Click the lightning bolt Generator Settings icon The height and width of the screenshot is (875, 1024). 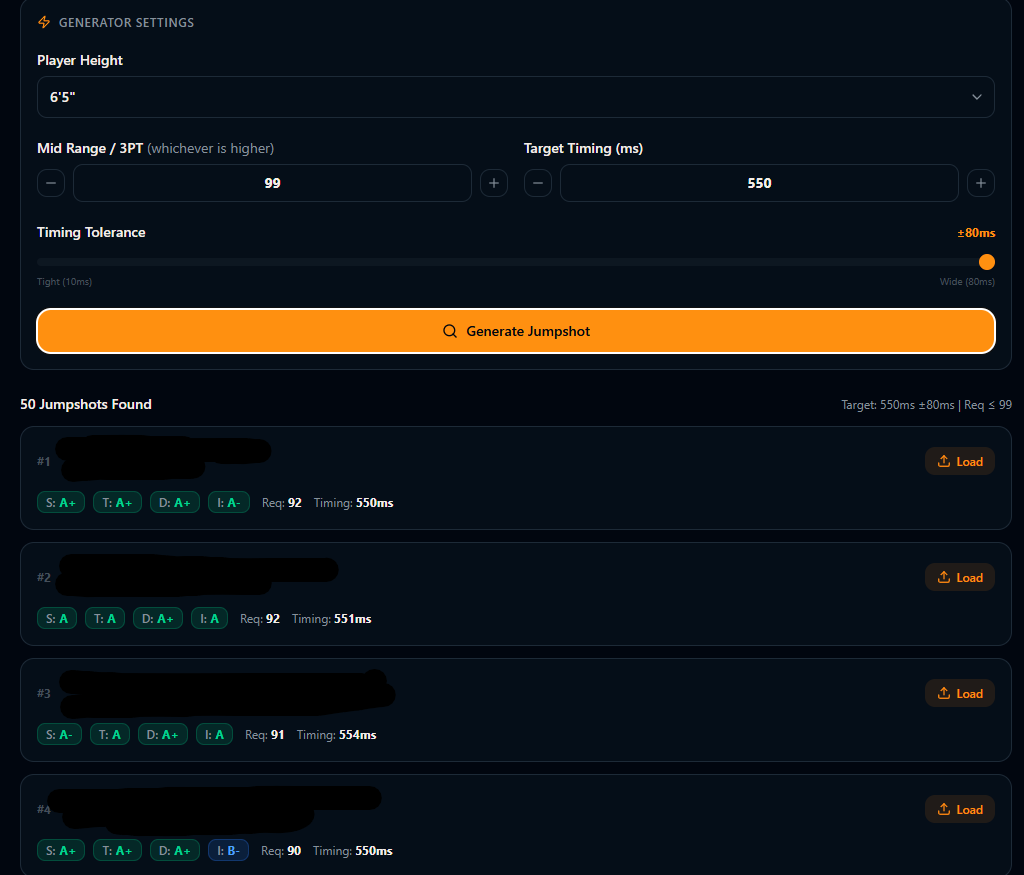44,22
